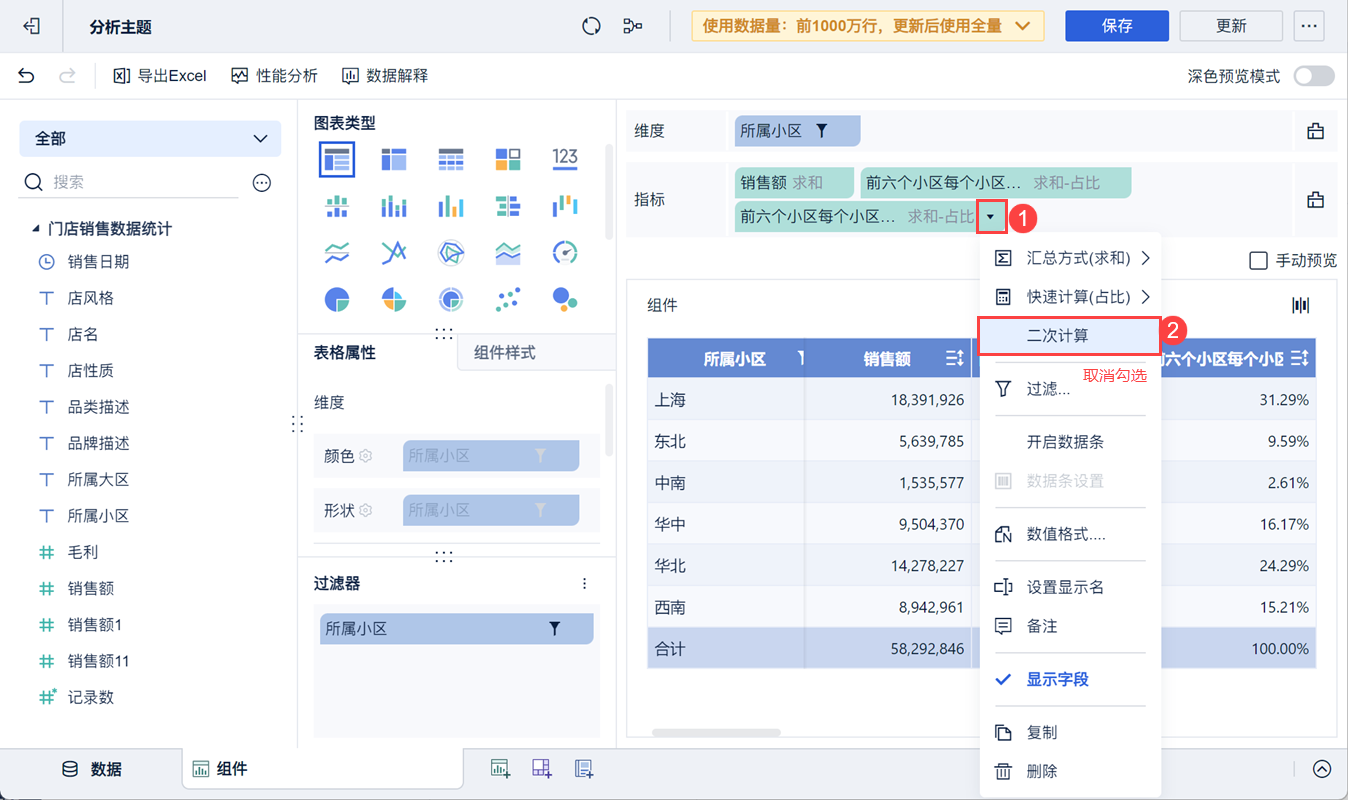Switch to the 数据 bottom tab
1348x800 pixels.
coord(92,769)
